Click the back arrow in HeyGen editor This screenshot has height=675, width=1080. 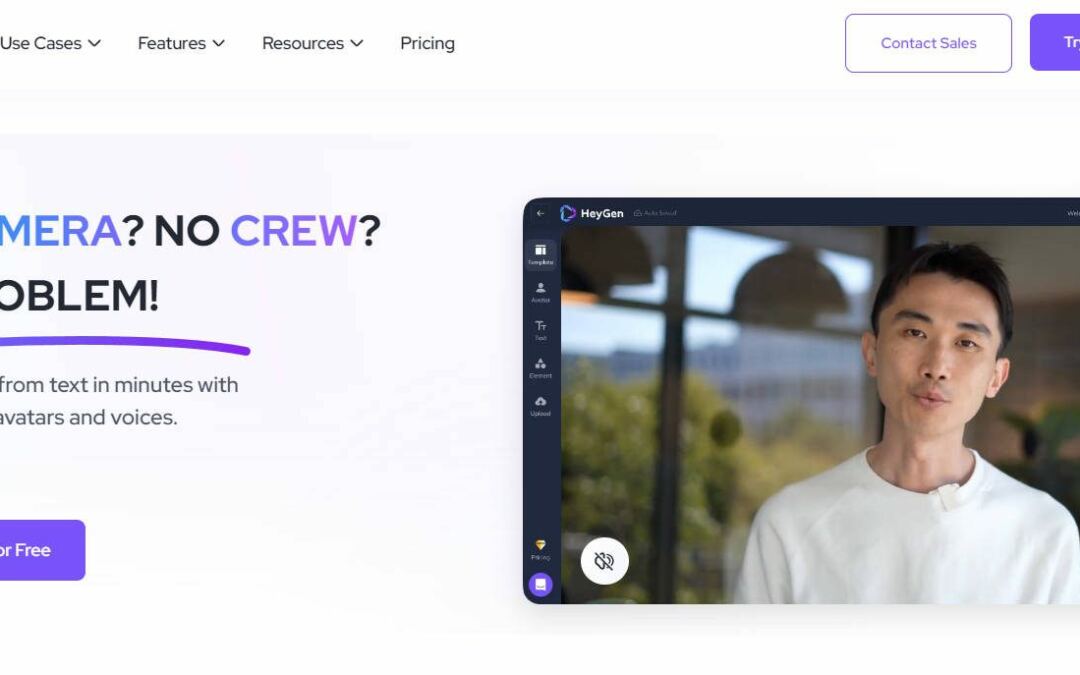[541, 213]
